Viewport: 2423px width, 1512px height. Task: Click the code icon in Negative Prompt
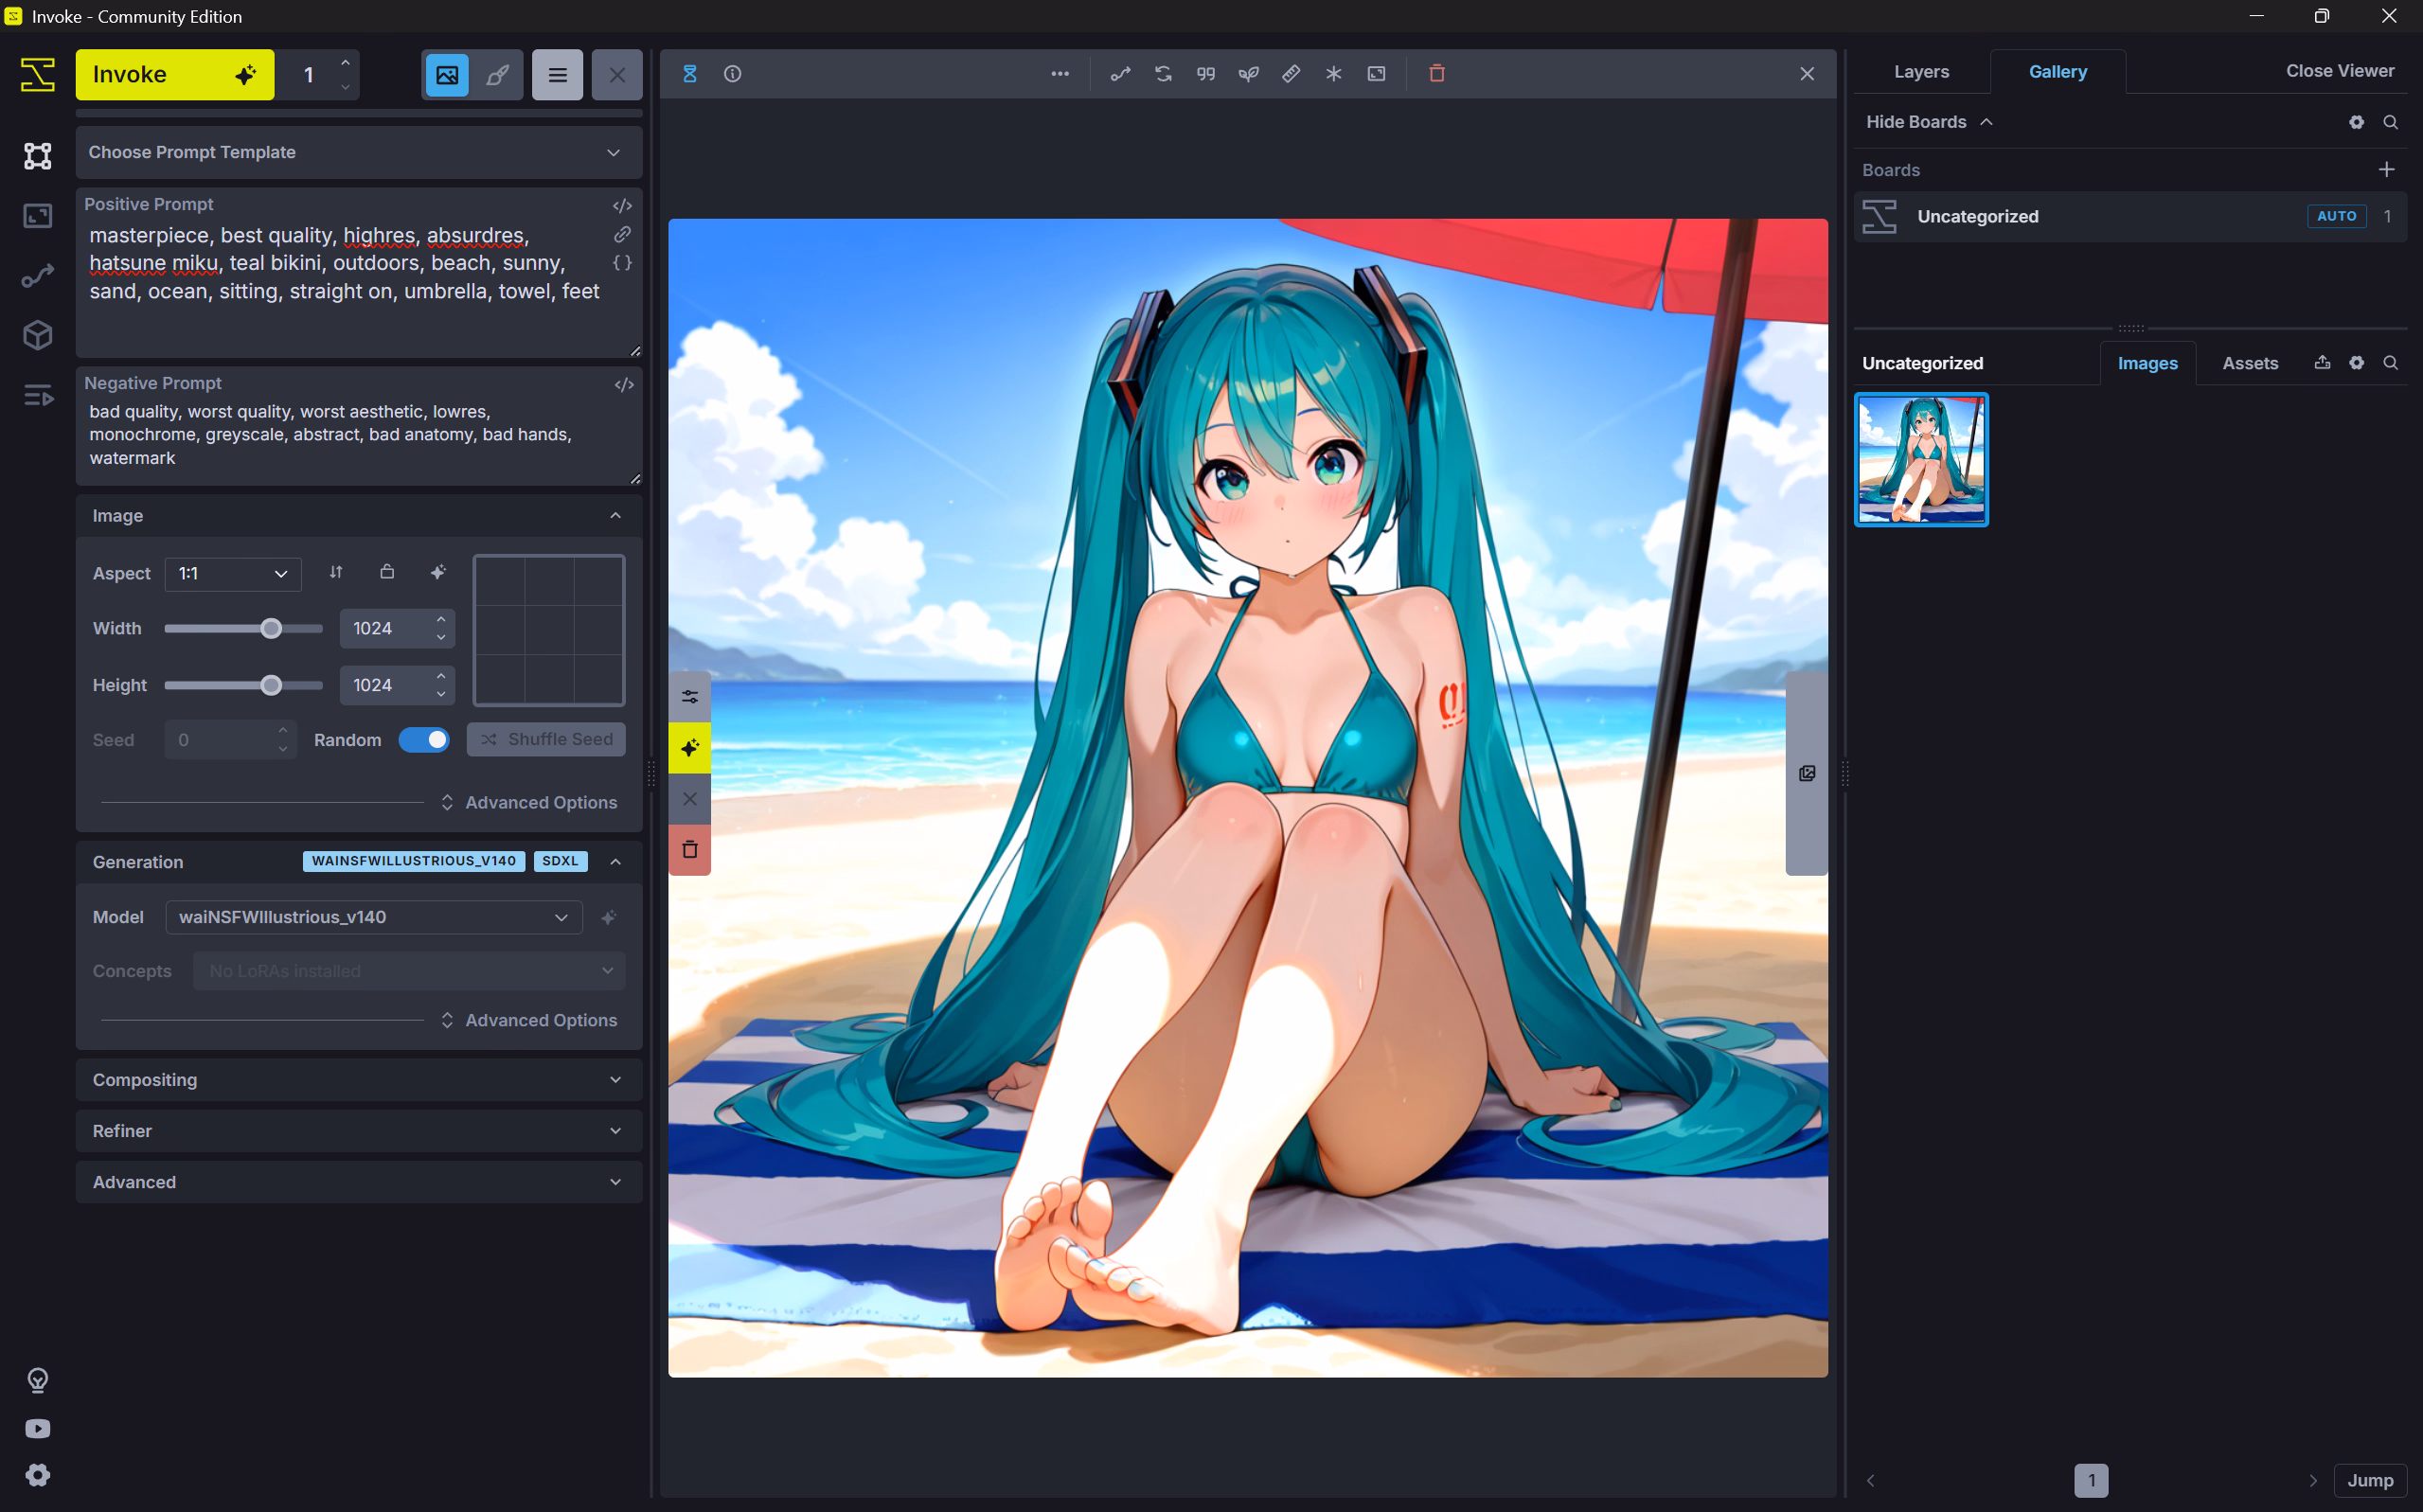coord(624,385)
